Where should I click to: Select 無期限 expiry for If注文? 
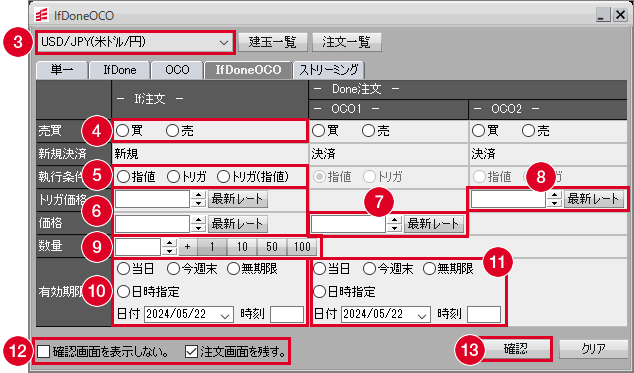[234, 269]
